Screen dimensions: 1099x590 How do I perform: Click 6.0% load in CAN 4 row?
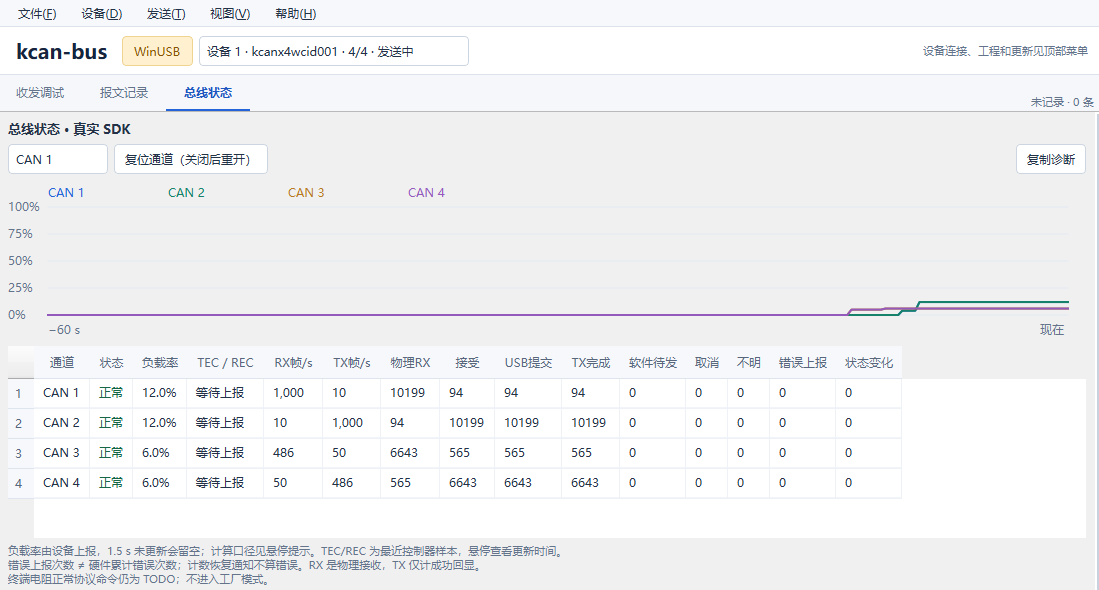coord(159,483)
